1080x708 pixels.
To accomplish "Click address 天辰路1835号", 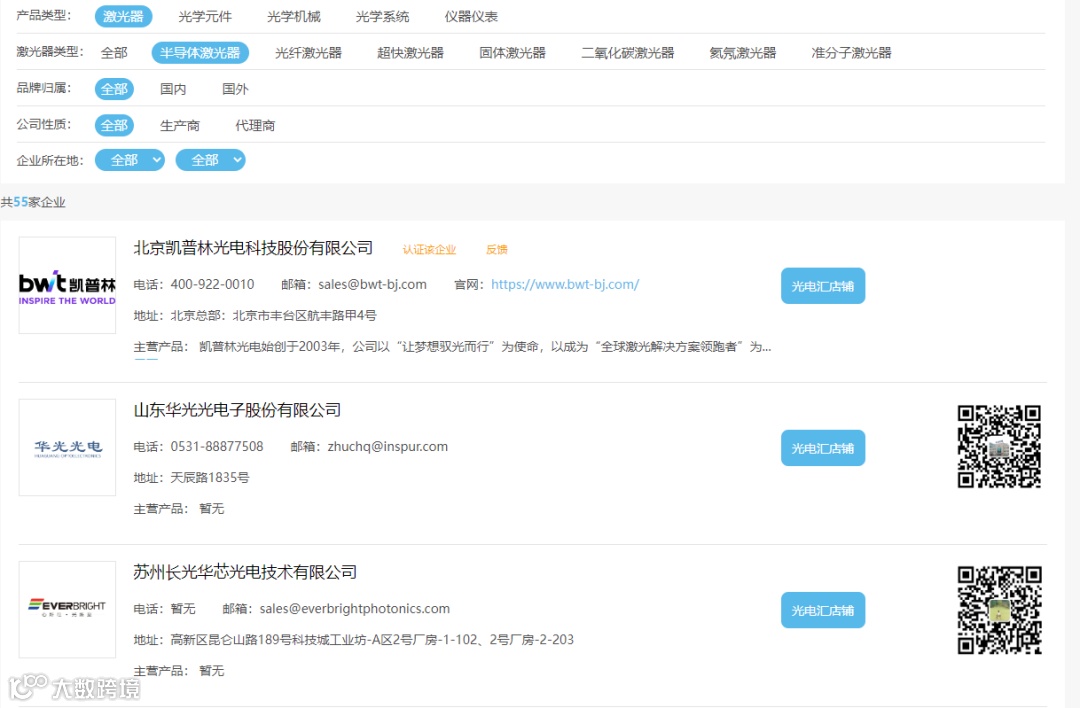I will [x=210, y=477].
